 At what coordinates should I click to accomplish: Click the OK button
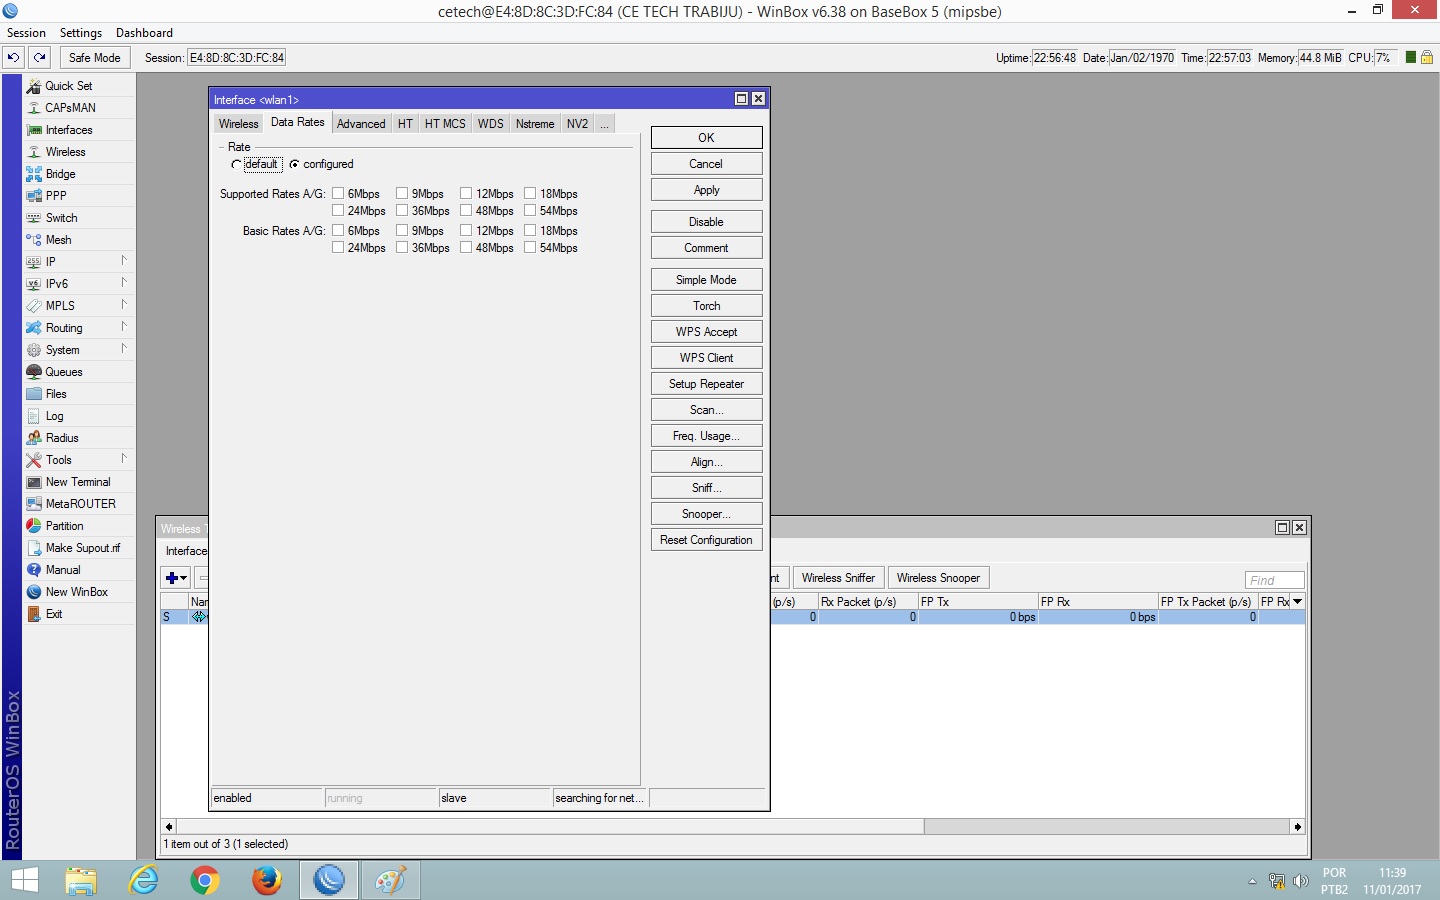(706, 138)
